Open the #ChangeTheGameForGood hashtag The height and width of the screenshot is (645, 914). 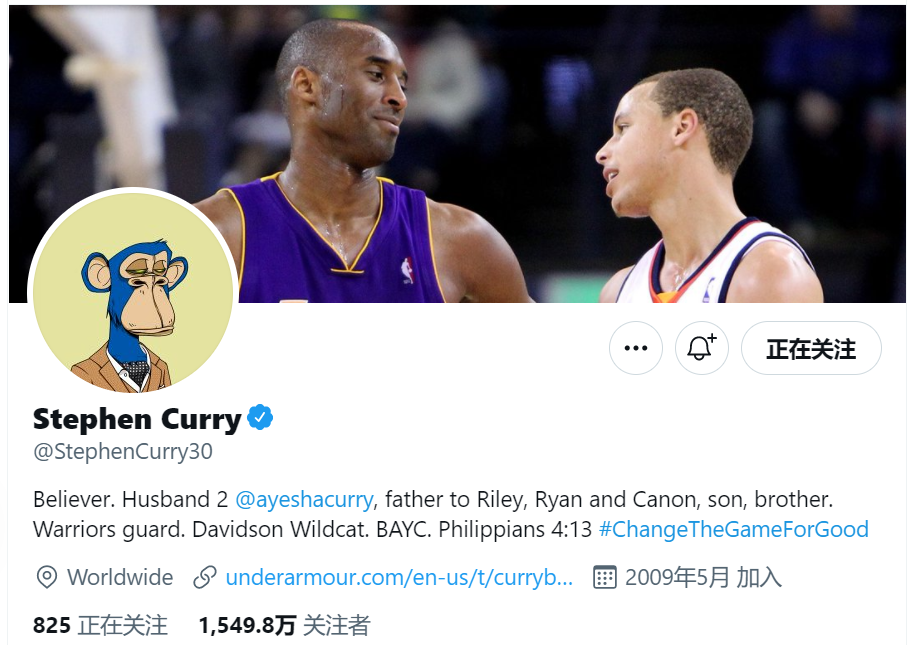(x=733, y=529)
